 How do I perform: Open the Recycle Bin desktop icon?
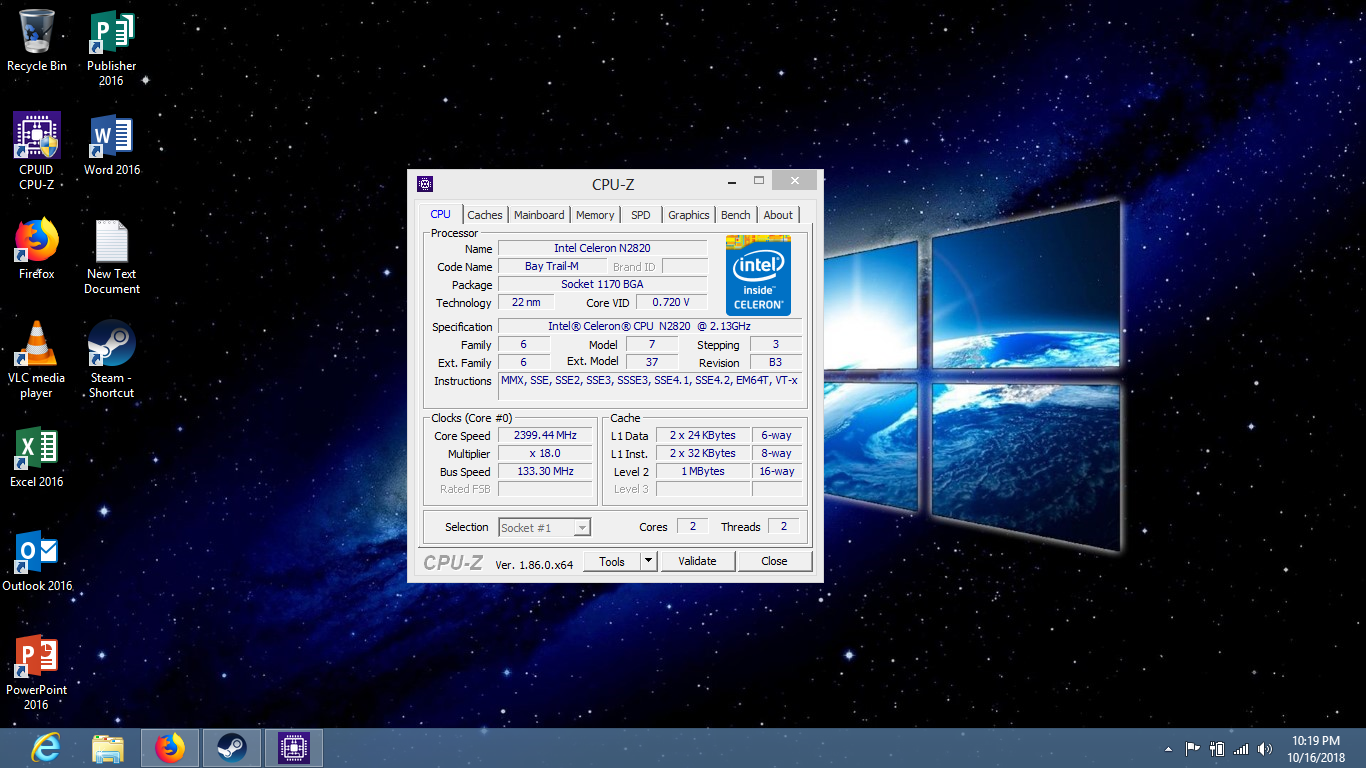(37, 40)
